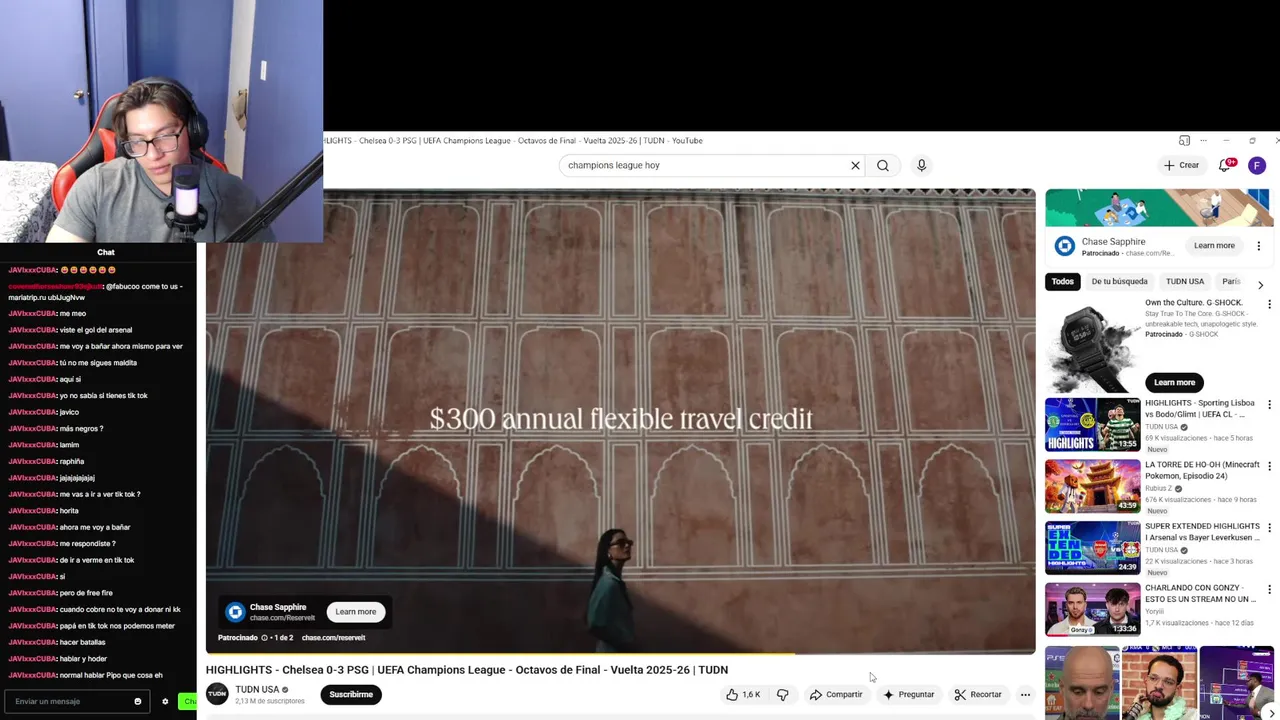
Task: Click the green Chat send button
Action: coord(188,702)
